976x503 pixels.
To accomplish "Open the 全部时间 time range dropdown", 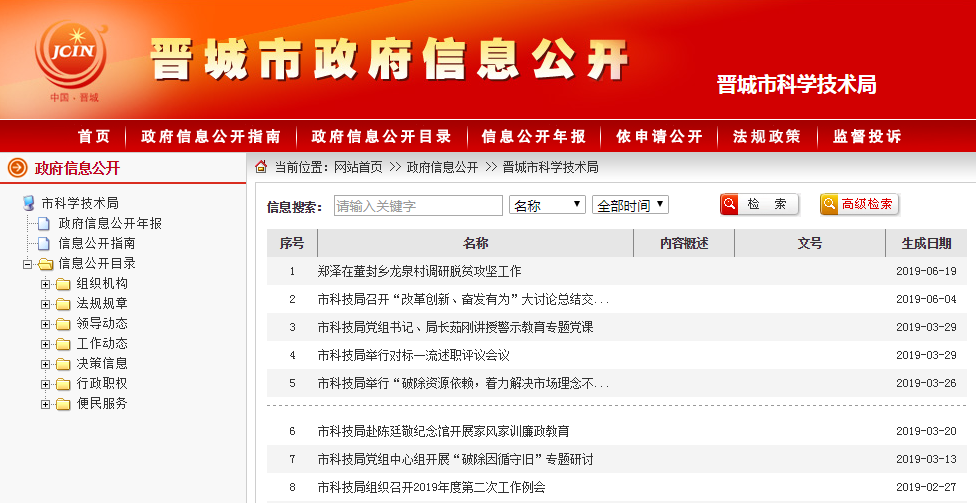I will 630,205.
